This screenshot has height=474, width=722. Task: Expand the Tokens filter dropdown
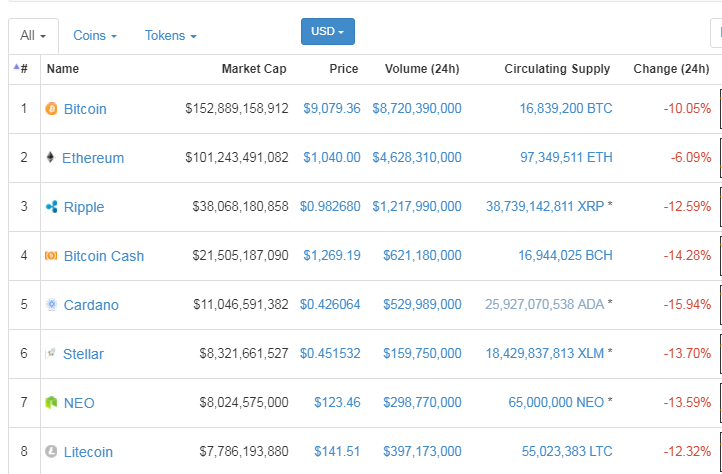(x=170, y=36)
